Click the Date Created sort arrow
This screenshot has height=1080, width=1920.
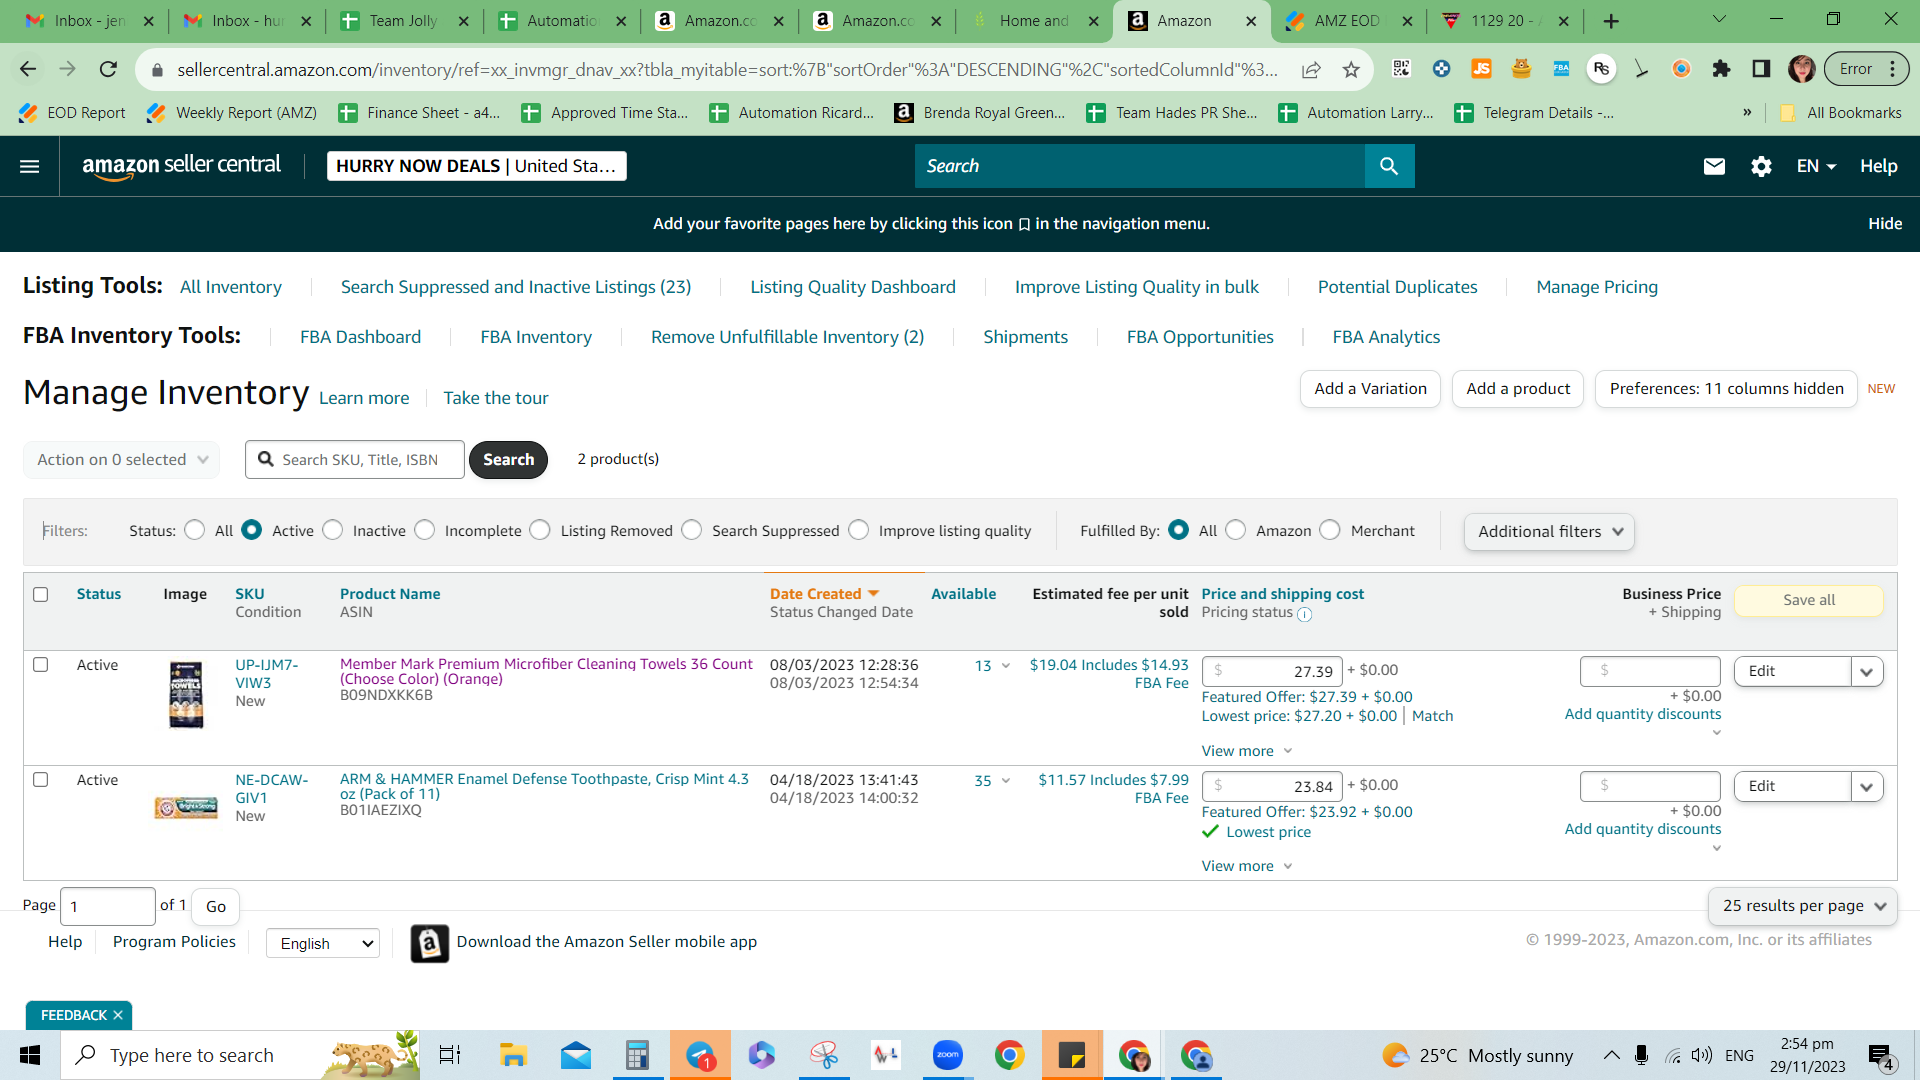[x=874, y=594]
